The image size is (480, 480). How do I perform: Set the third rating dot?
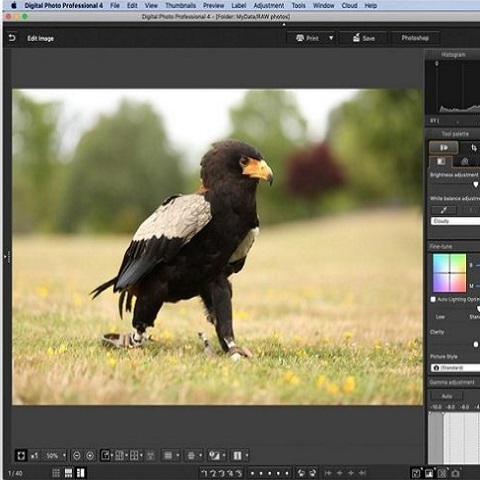tap(269, 473)
